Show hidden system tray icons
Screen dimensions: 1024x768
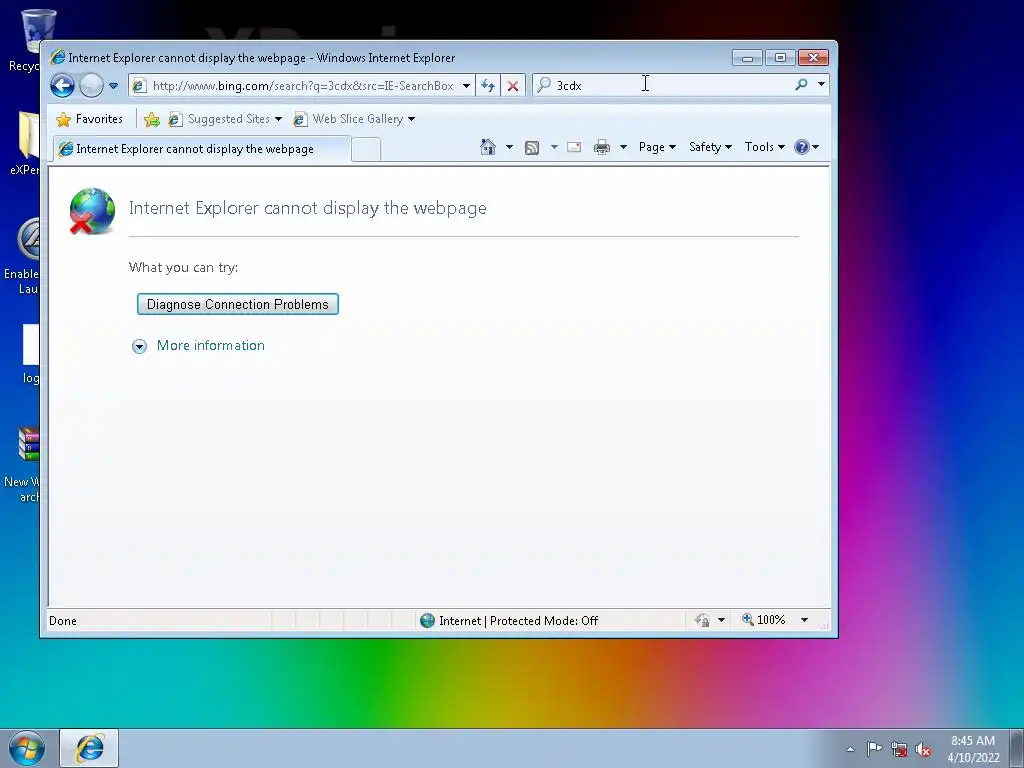(x=850, y=749)
